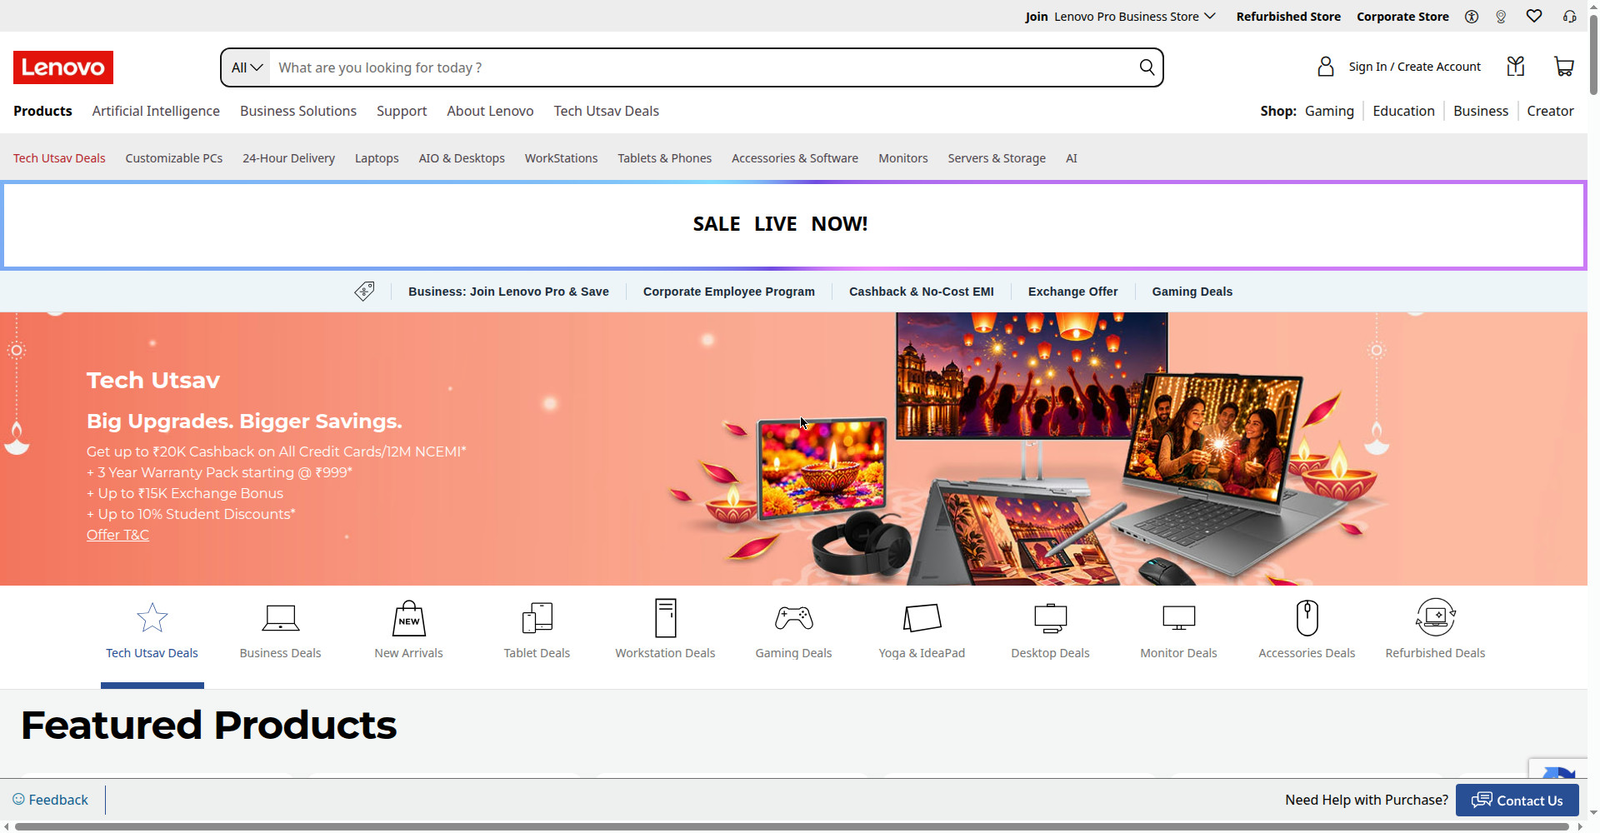Image resolution: width=1600 pixels, height=833 pixels.
Task: Click the Lenovo logo
Action: pos(63,67)
